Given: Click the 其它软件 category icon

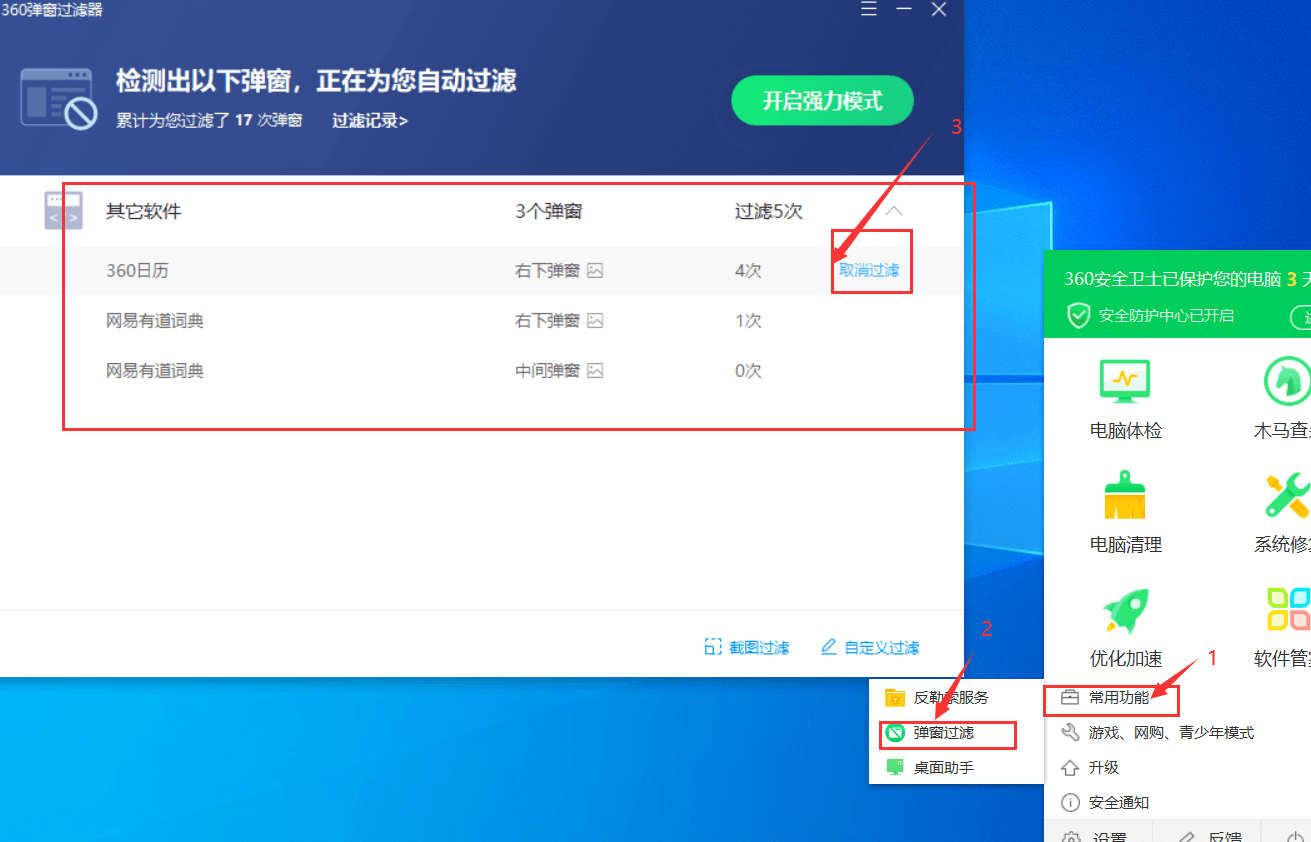Looking at the screenshot, I should click(x=64, y=211).
